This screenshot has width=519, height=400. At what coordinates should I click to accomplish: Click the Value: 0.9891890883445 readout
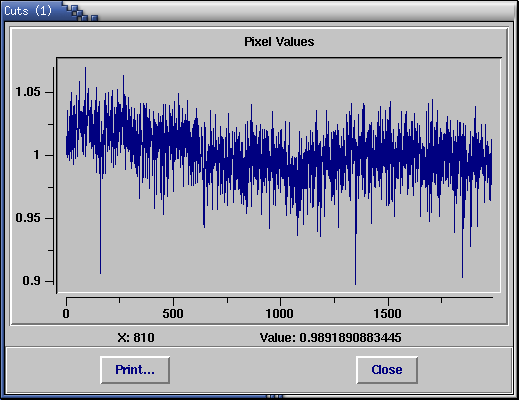(330, 338)
